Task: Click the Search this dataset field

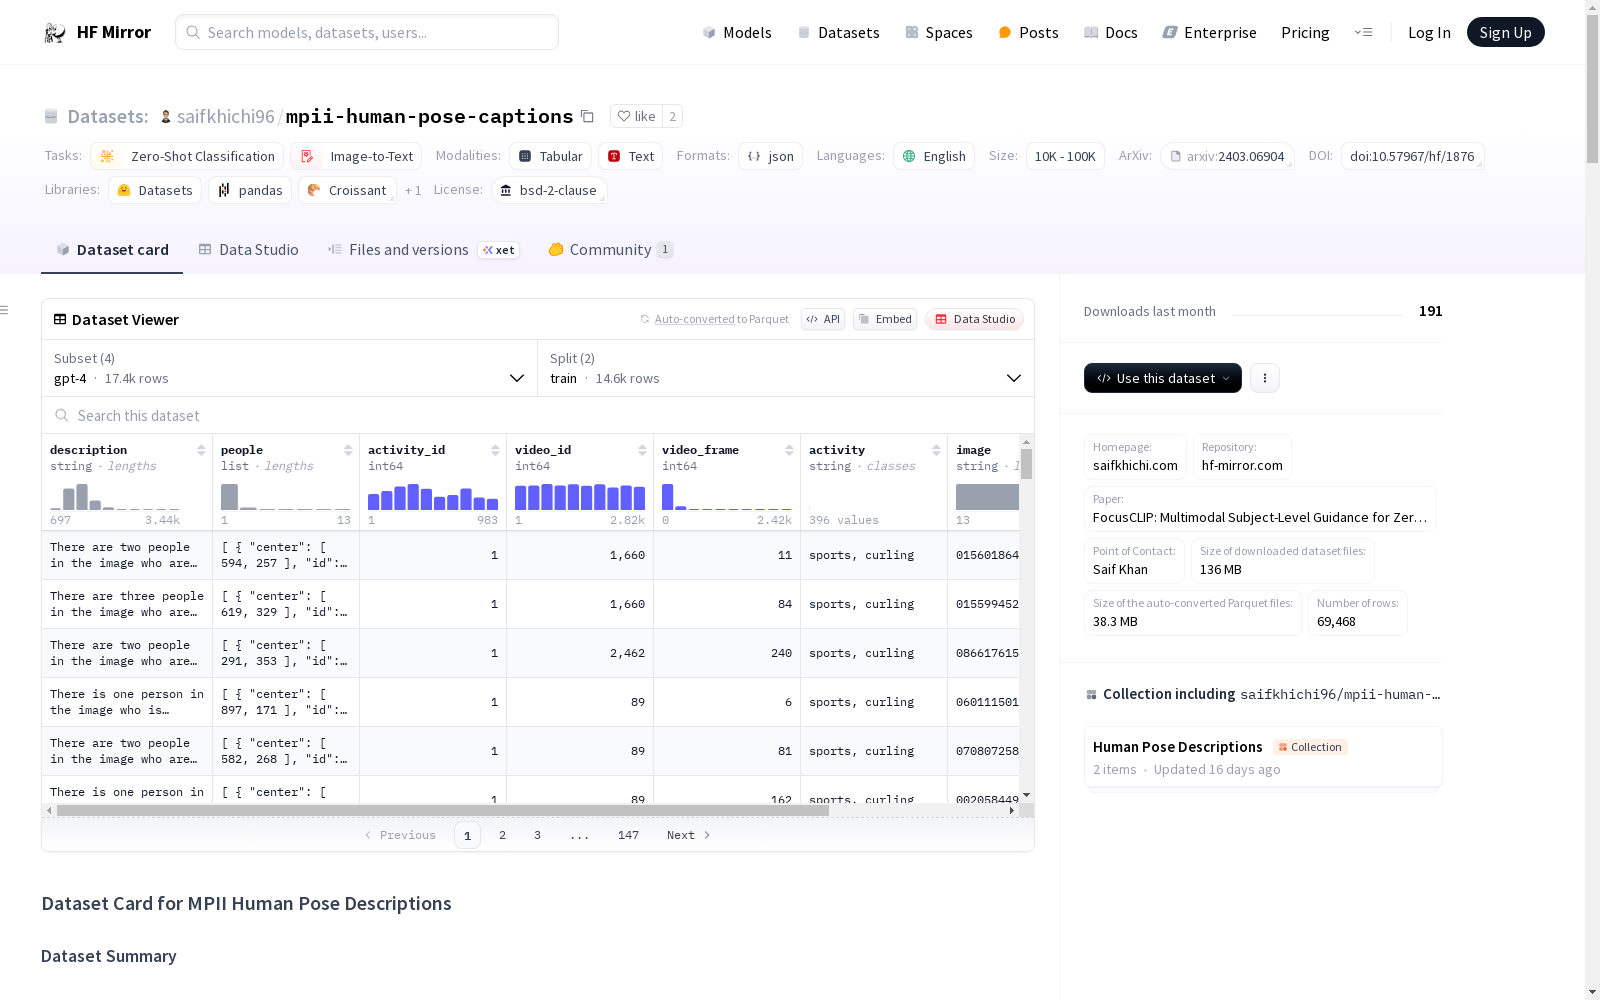Action: point(538,416)
